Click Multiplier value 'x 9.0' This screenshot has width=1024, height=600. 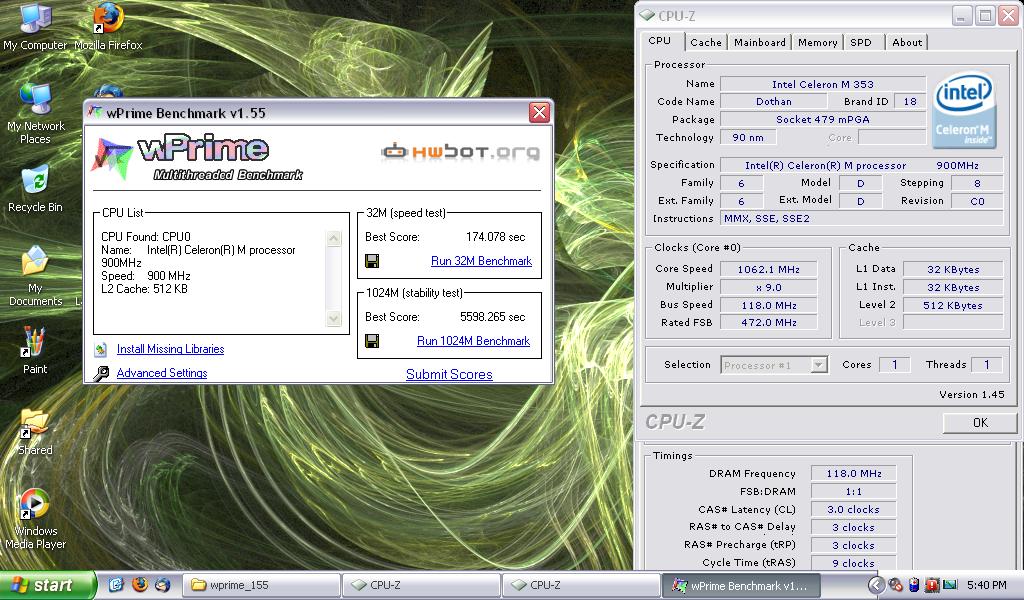point(768,287)
